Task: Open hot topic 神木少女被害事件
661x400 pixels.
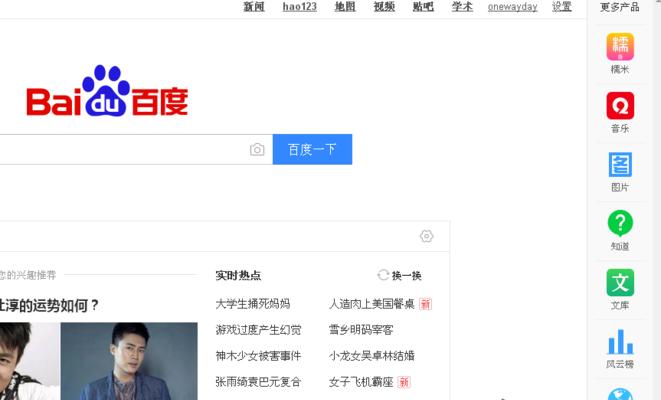Action: pyautogui.click(x=258, y=356)
